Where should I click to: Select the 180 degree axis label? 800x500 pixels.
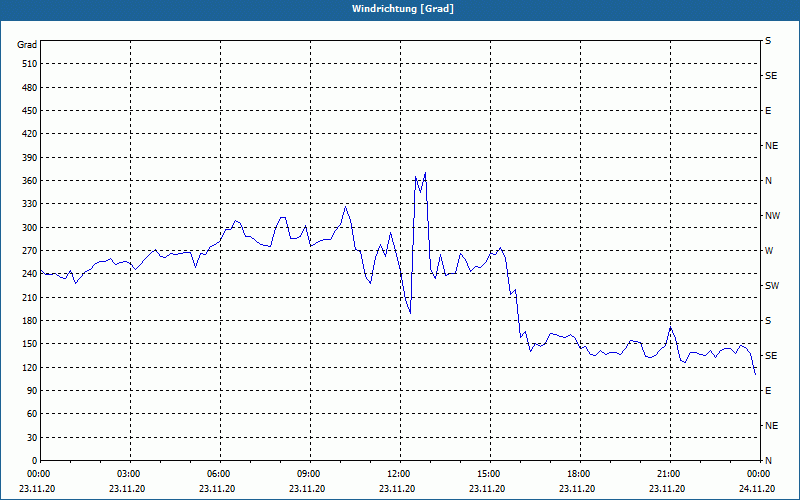pyautogui.click(x=30, y=321)
